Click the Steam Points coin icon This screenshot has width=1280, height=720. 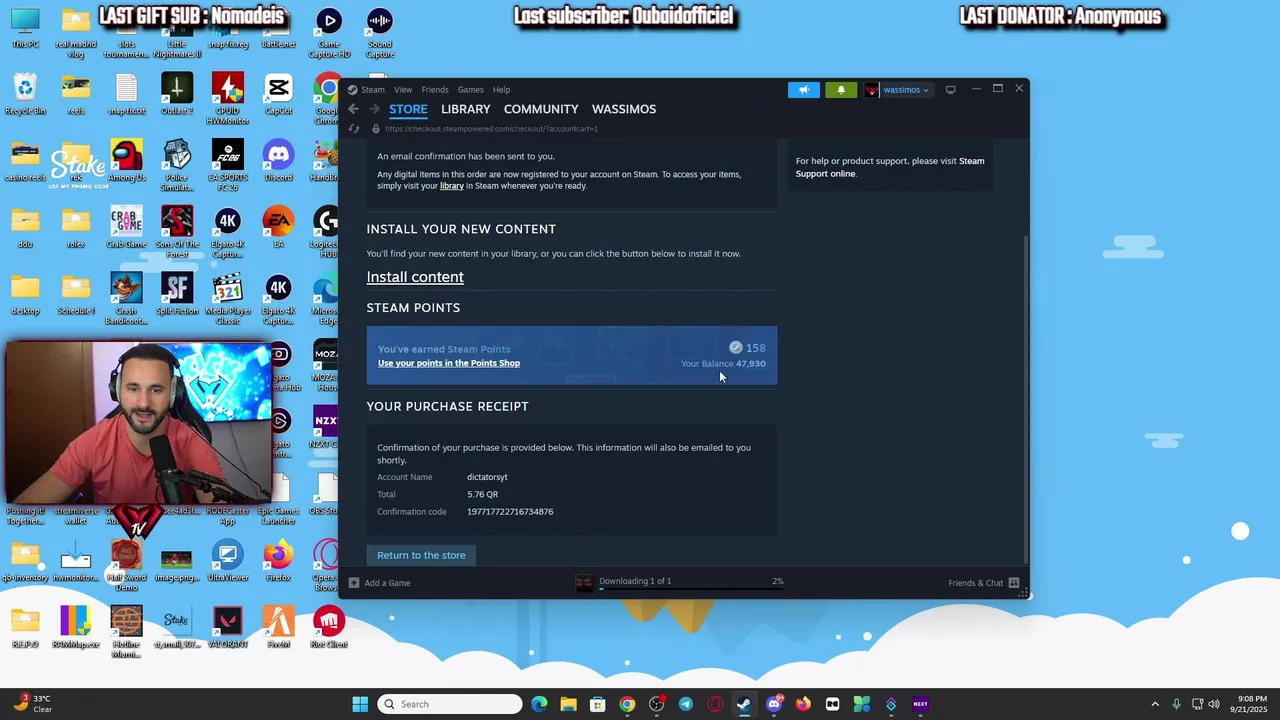[x=736, y=347]
